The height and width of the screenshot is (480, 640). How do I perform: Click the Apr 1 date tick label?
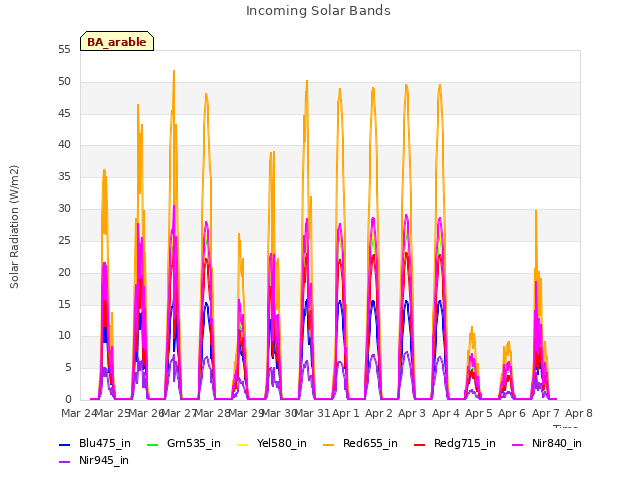coord(346,413)
